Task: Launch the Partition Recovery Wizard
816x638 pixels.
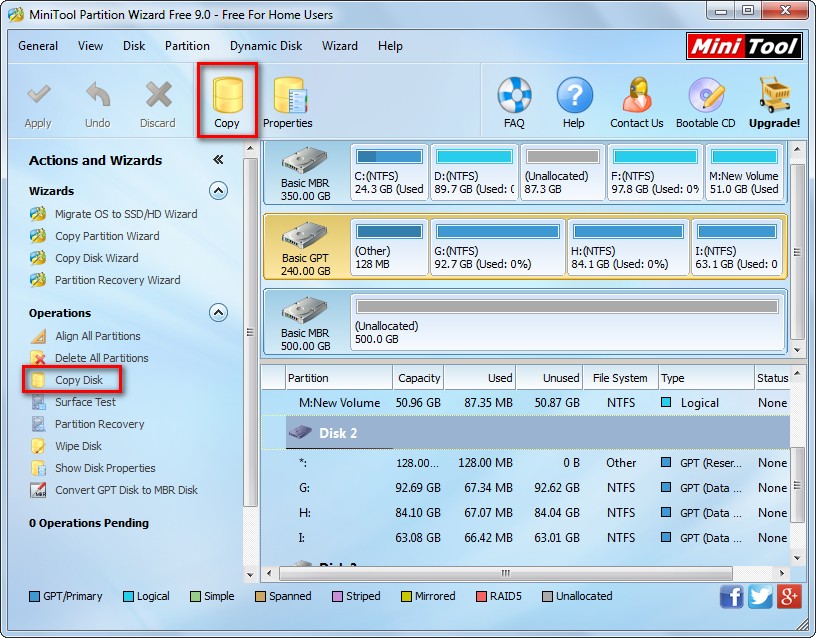Action: 118,280
